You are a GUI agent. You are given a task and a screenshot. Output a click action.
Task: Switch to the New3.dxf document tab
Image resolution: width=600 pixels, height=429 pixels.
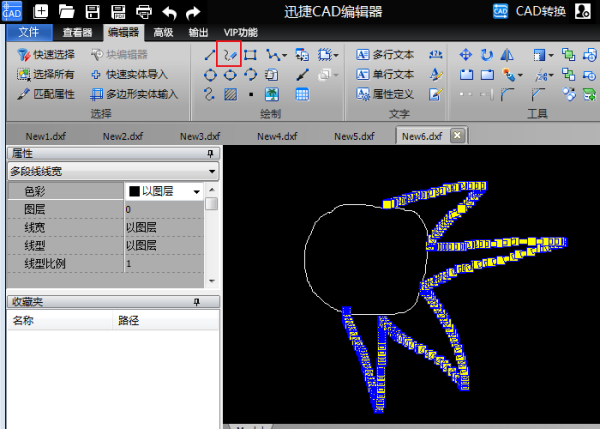[199, 136]
